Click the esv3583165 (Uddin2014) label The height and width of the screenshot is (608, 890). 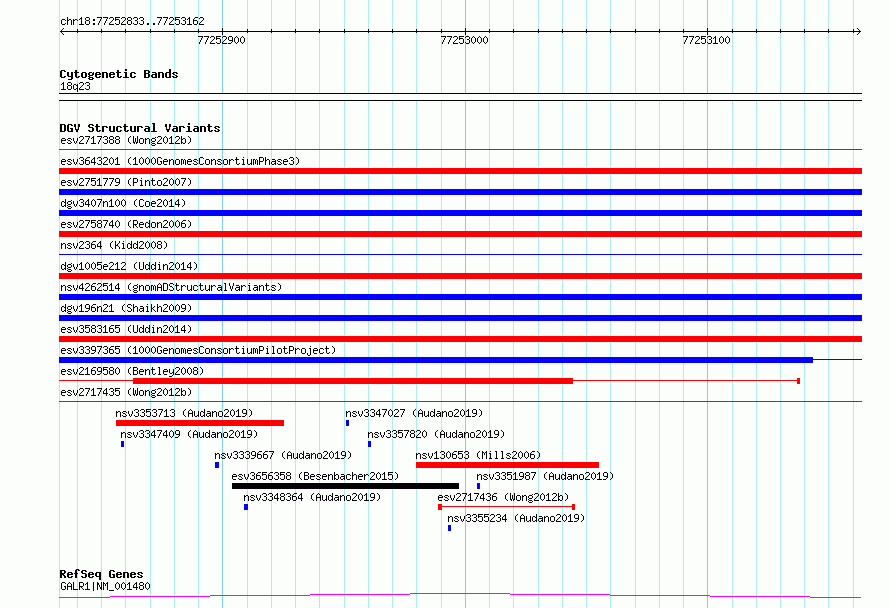click(126, 329)
